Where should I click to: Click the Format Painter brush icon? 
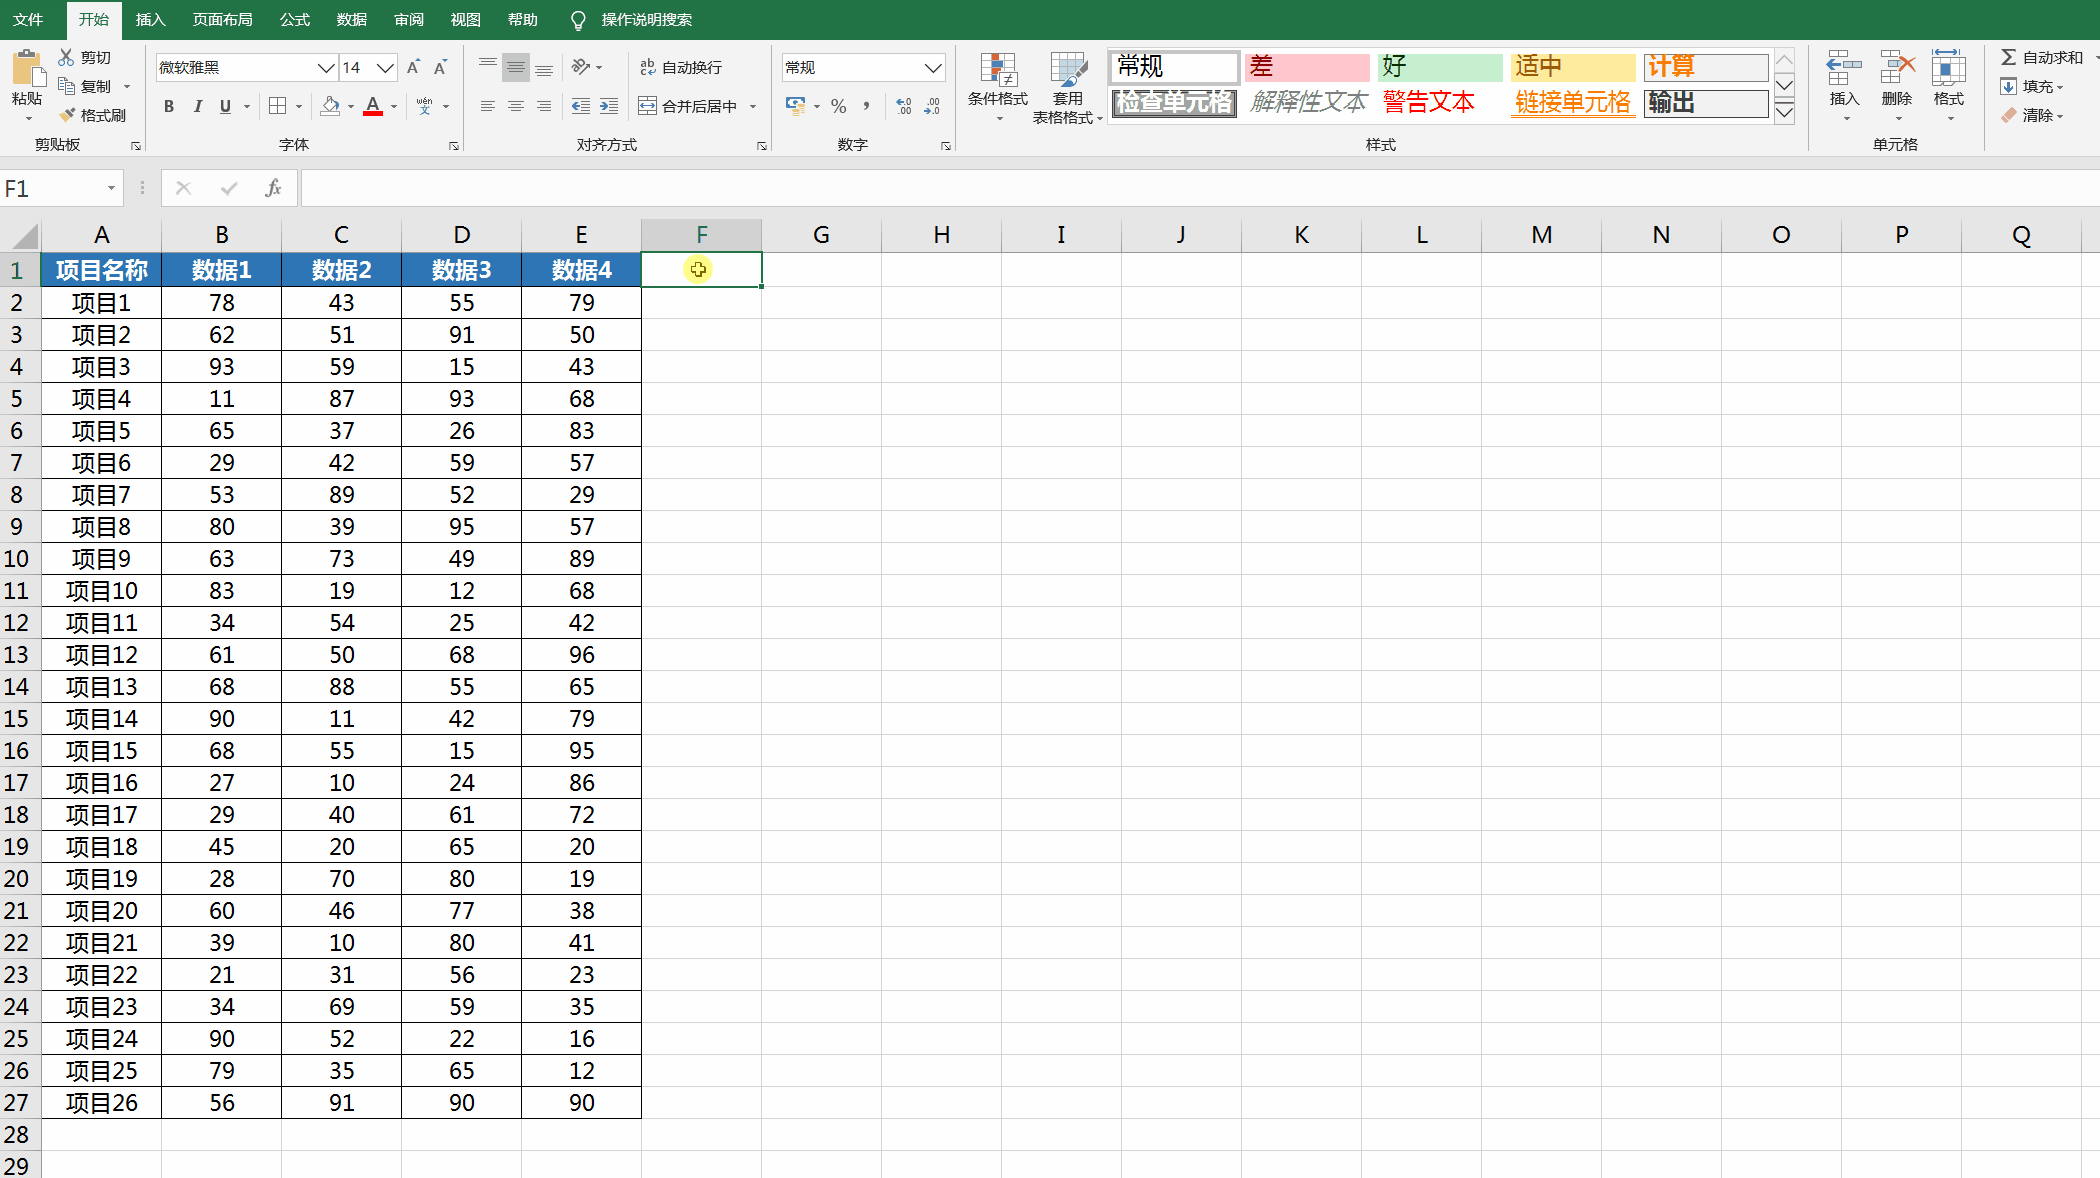68,115
